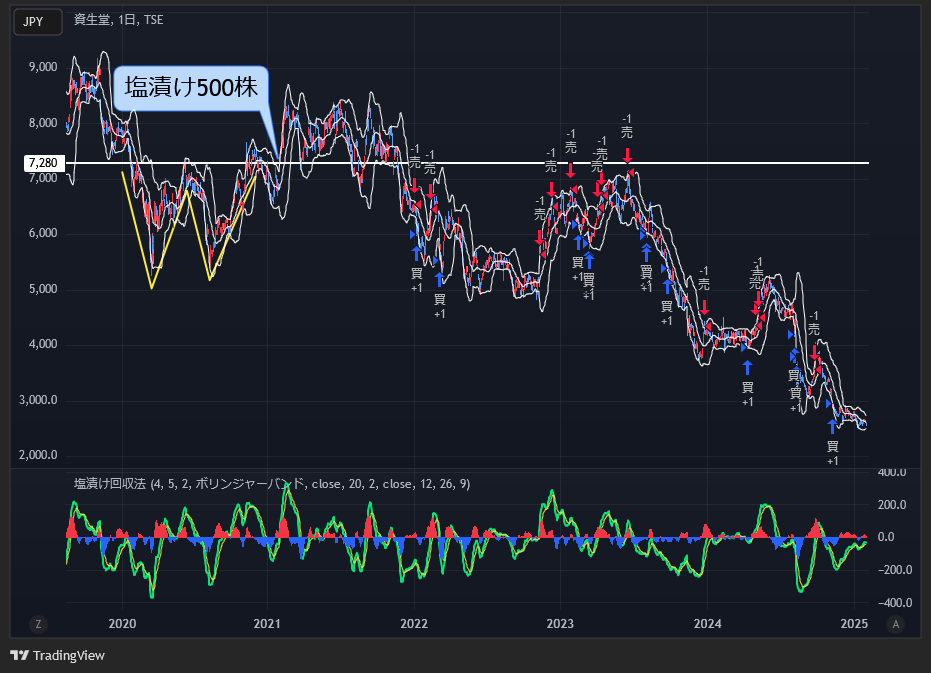Click the 資生堂 symbol title

(x=92, y=20)
